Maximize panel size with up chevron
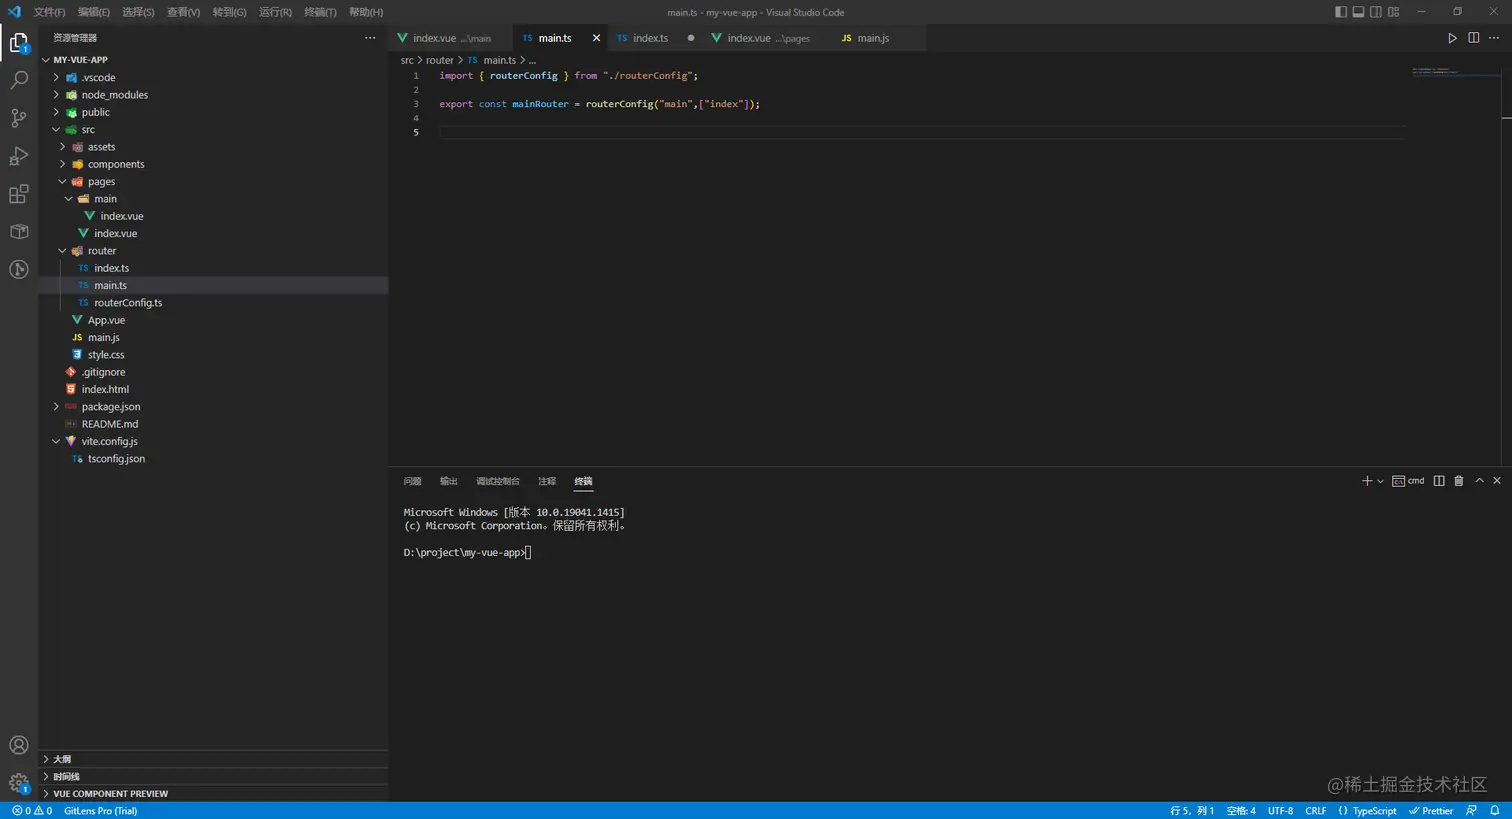 tap(1479, 481)
